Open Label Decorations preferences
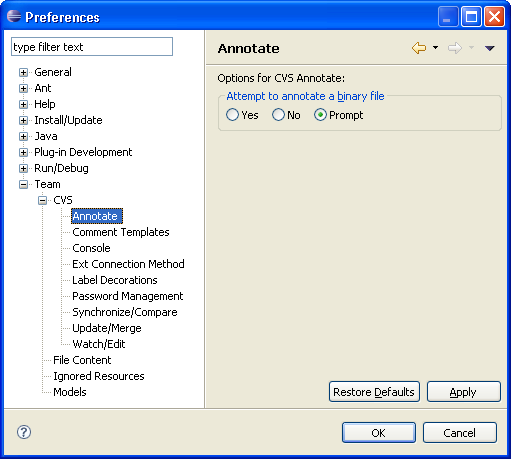Image resolution: width=511 pixels, height=459 pixels. 115,280
